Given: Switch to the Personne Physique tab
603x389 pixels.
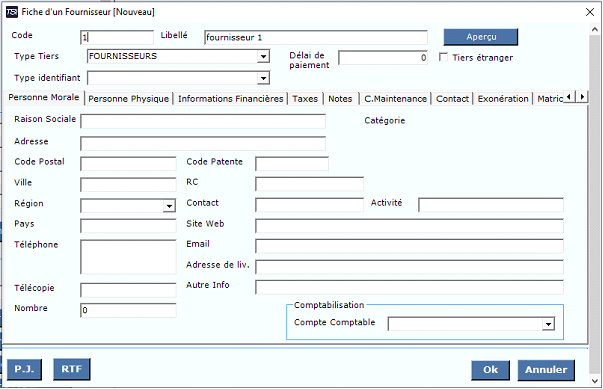Looking at the screenshot, I should [128, 99].
